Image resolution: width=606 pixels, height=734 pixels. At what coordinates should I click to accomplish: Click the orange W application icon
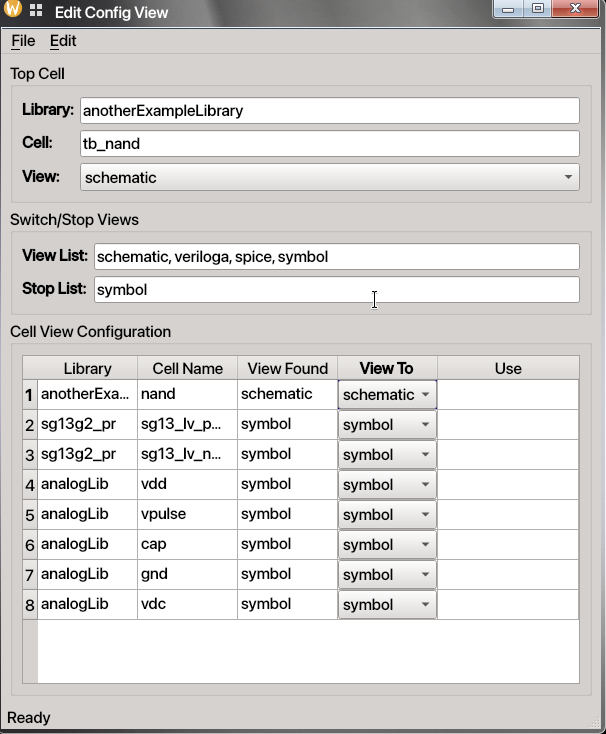point(13,11)
